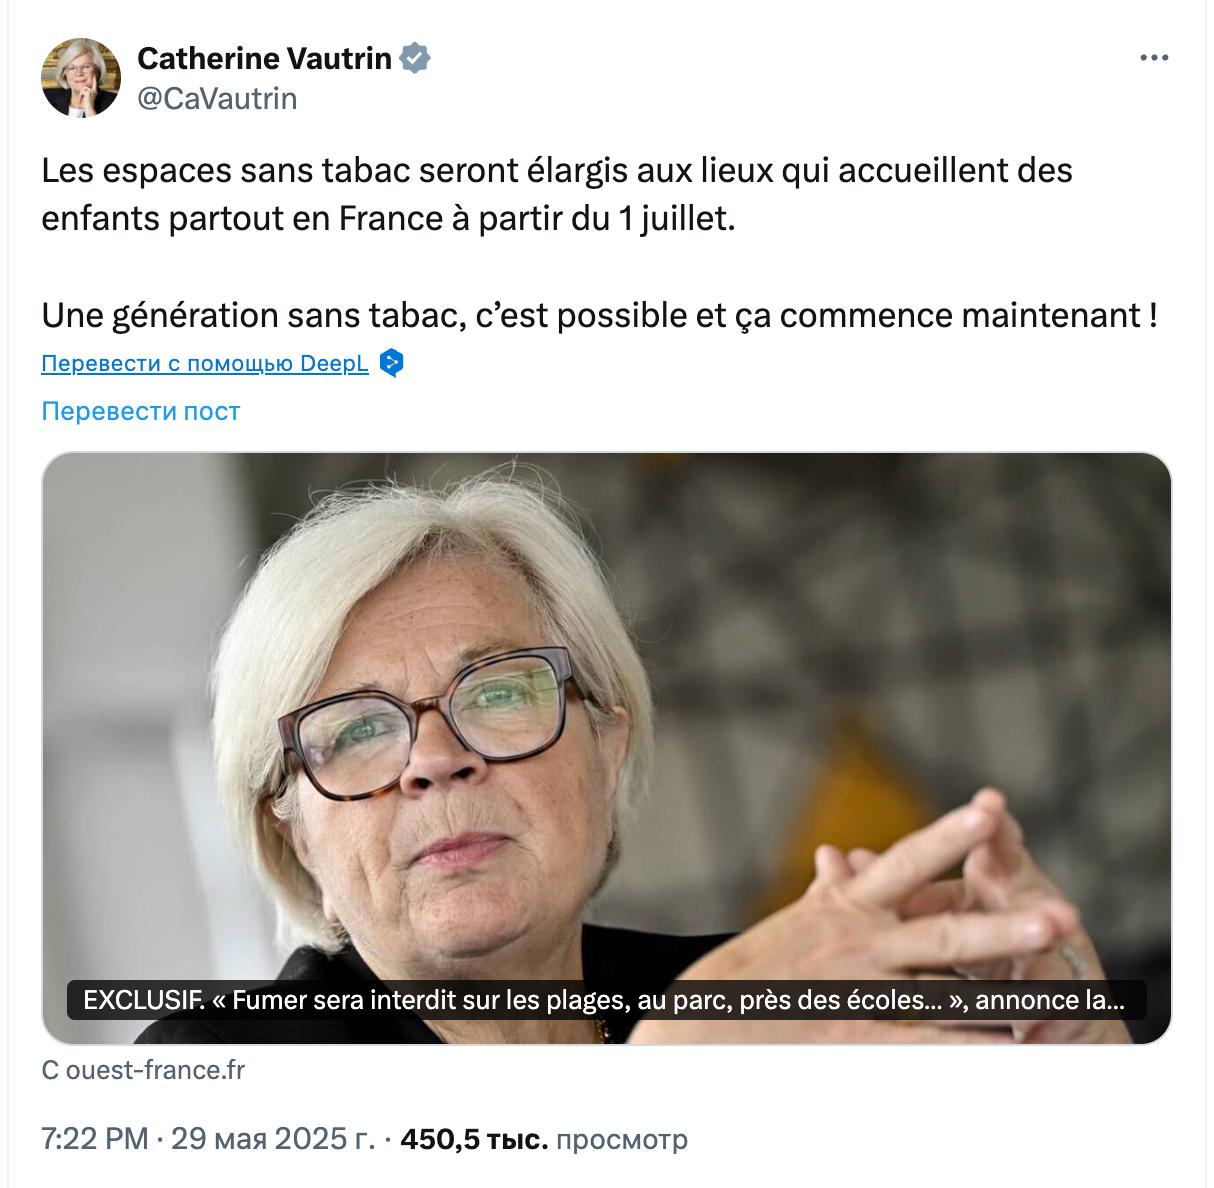1214x1188 pixels.
Task: Follow the "С ouest-france.fr" source link
Action: pos(143,1070)
